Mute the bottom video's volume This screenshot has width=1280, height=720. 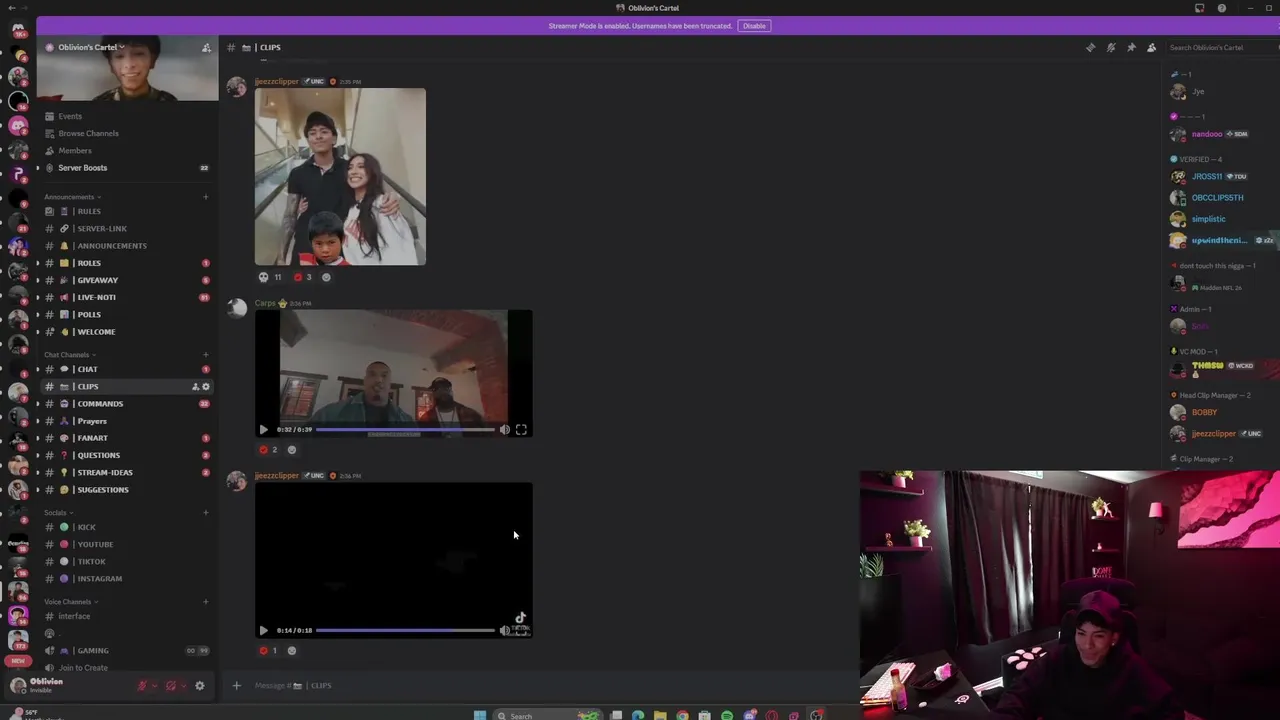click(x=504, y=630)
